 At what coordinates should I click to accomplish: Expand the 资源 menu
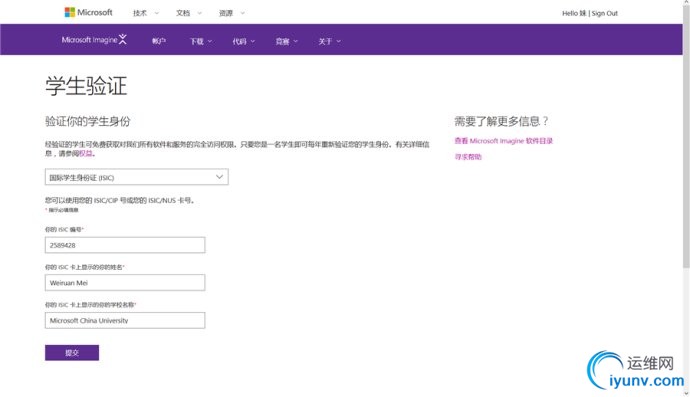pos(231,13)
